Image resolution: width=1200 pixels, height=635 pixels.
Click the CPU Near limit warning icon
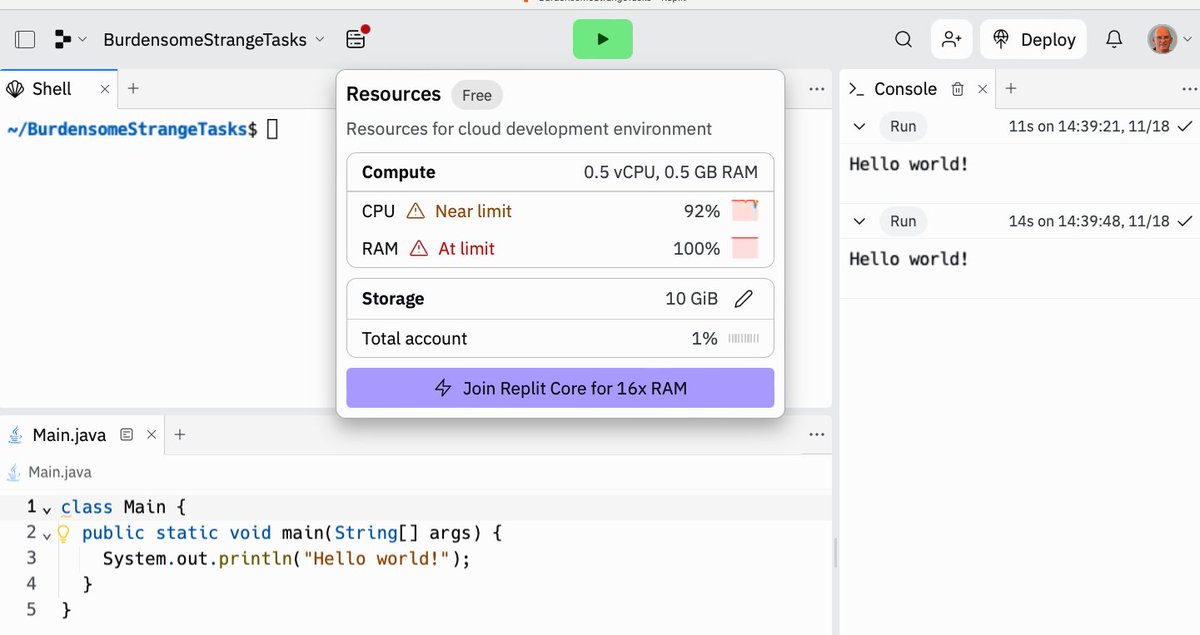415,211
